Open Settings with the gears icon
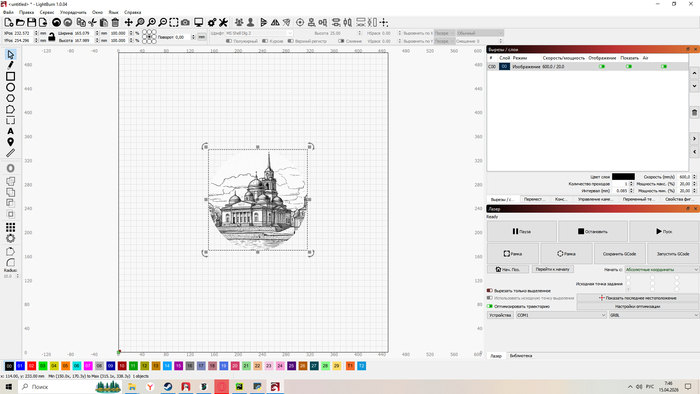The width and height of the screenshot is (700, 394). (212, 22)
